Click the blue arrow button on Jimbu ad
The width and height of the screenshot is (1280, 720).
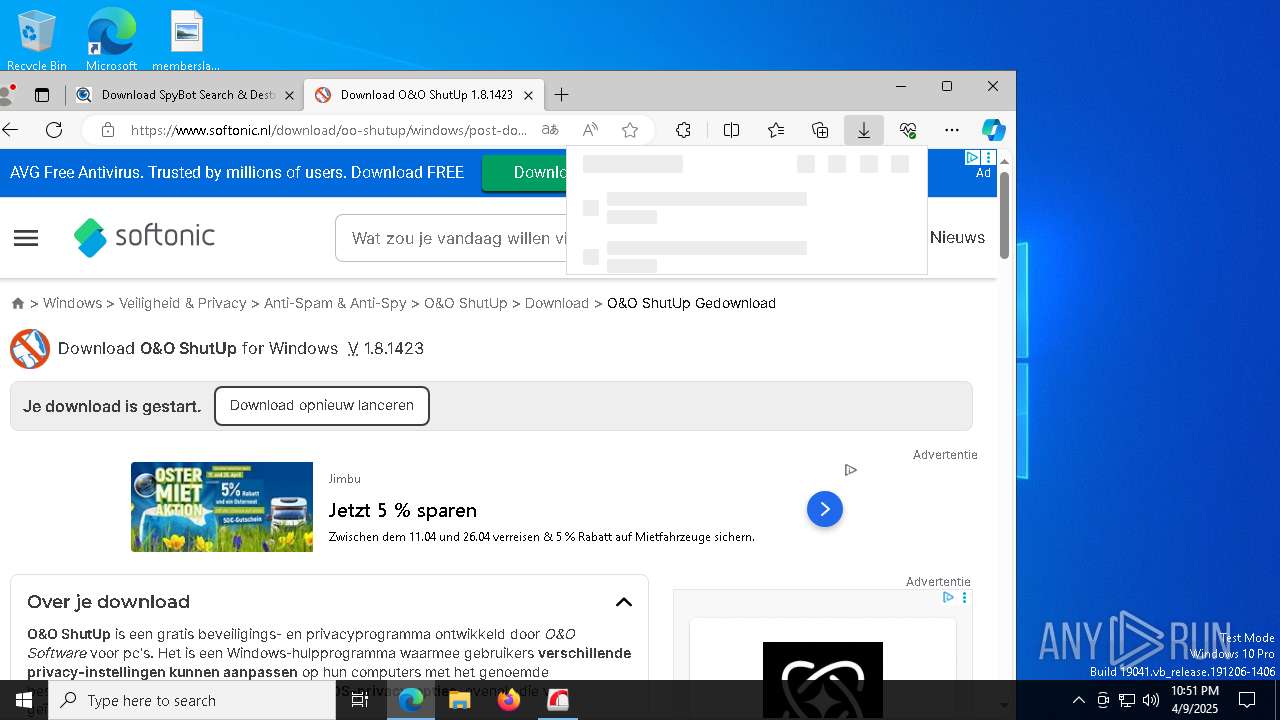pos(825,509)
